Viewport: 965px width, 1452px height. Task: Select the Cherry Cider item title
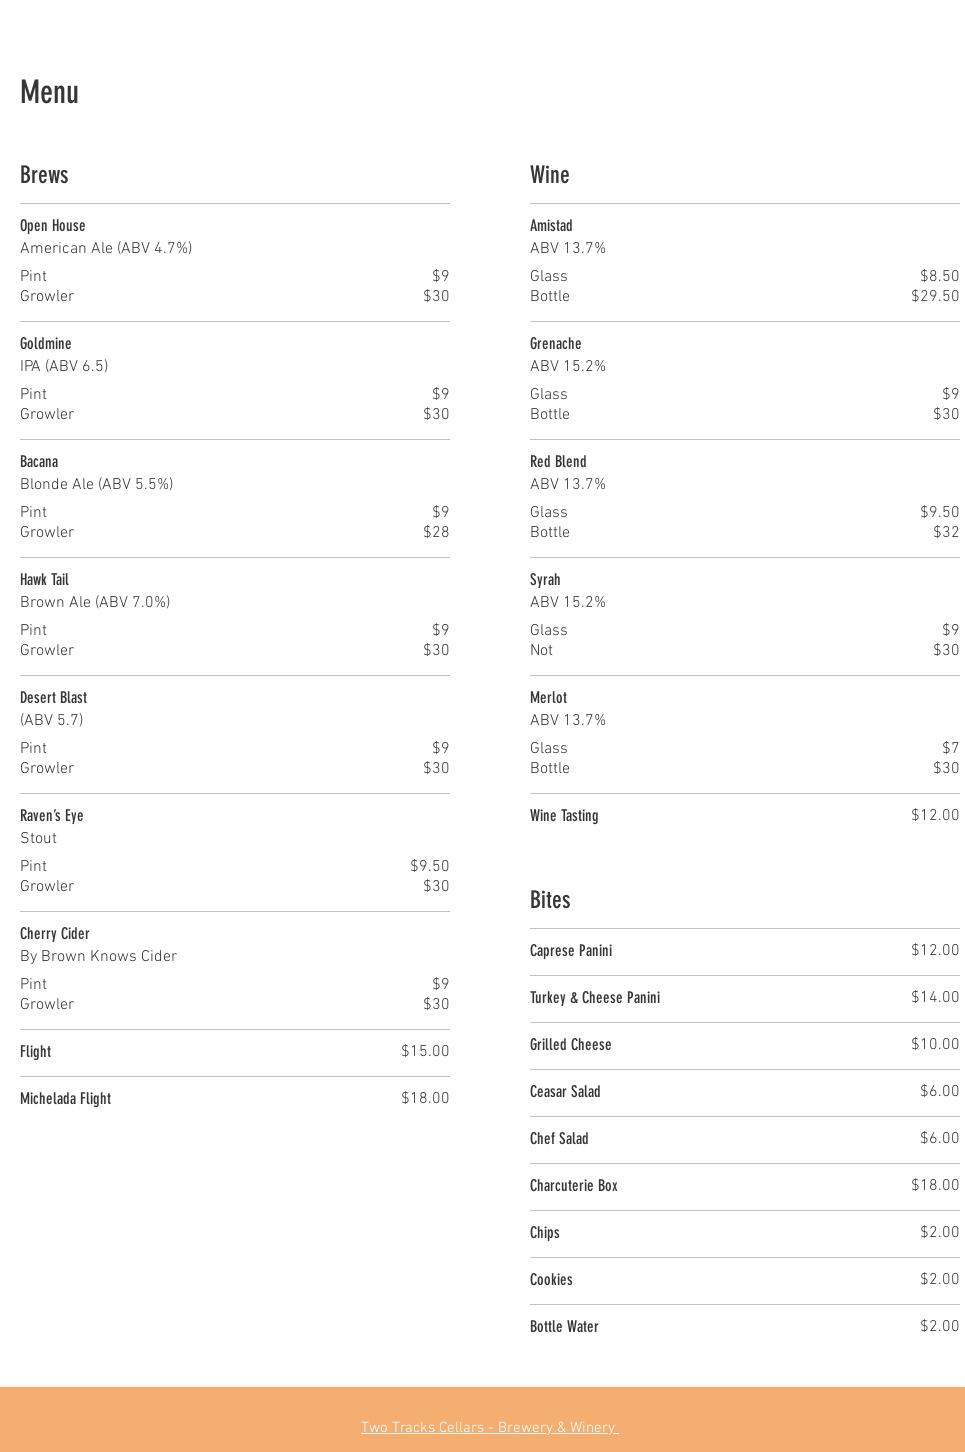[x=55, y=934]
